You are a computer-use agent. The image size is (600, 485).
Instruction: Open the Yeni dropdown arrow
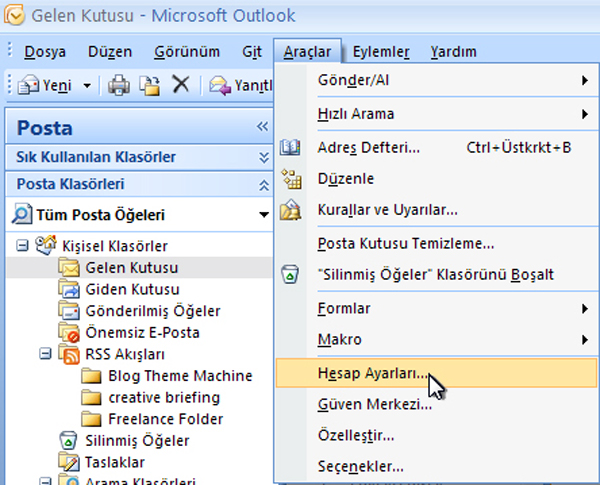click(x=87, y=85)
